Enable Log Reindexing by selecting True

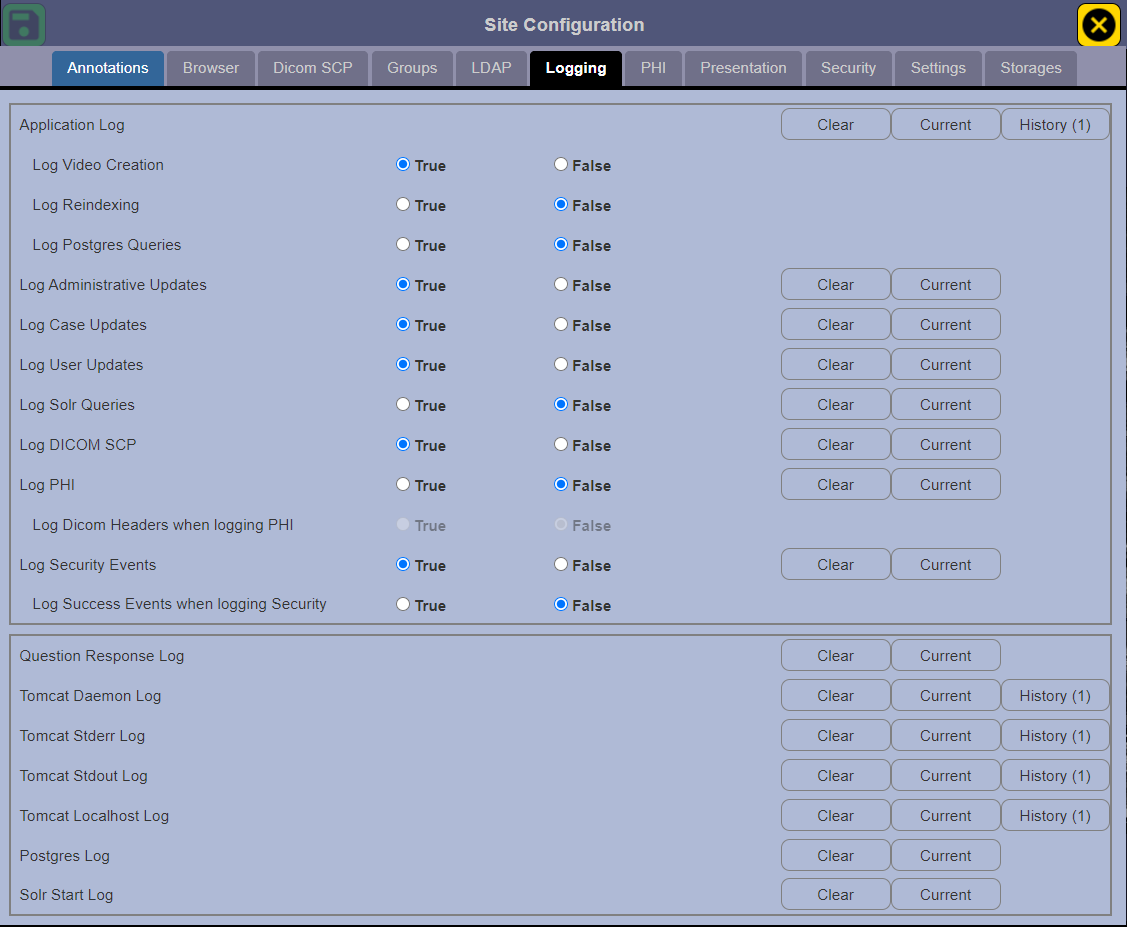401,205
